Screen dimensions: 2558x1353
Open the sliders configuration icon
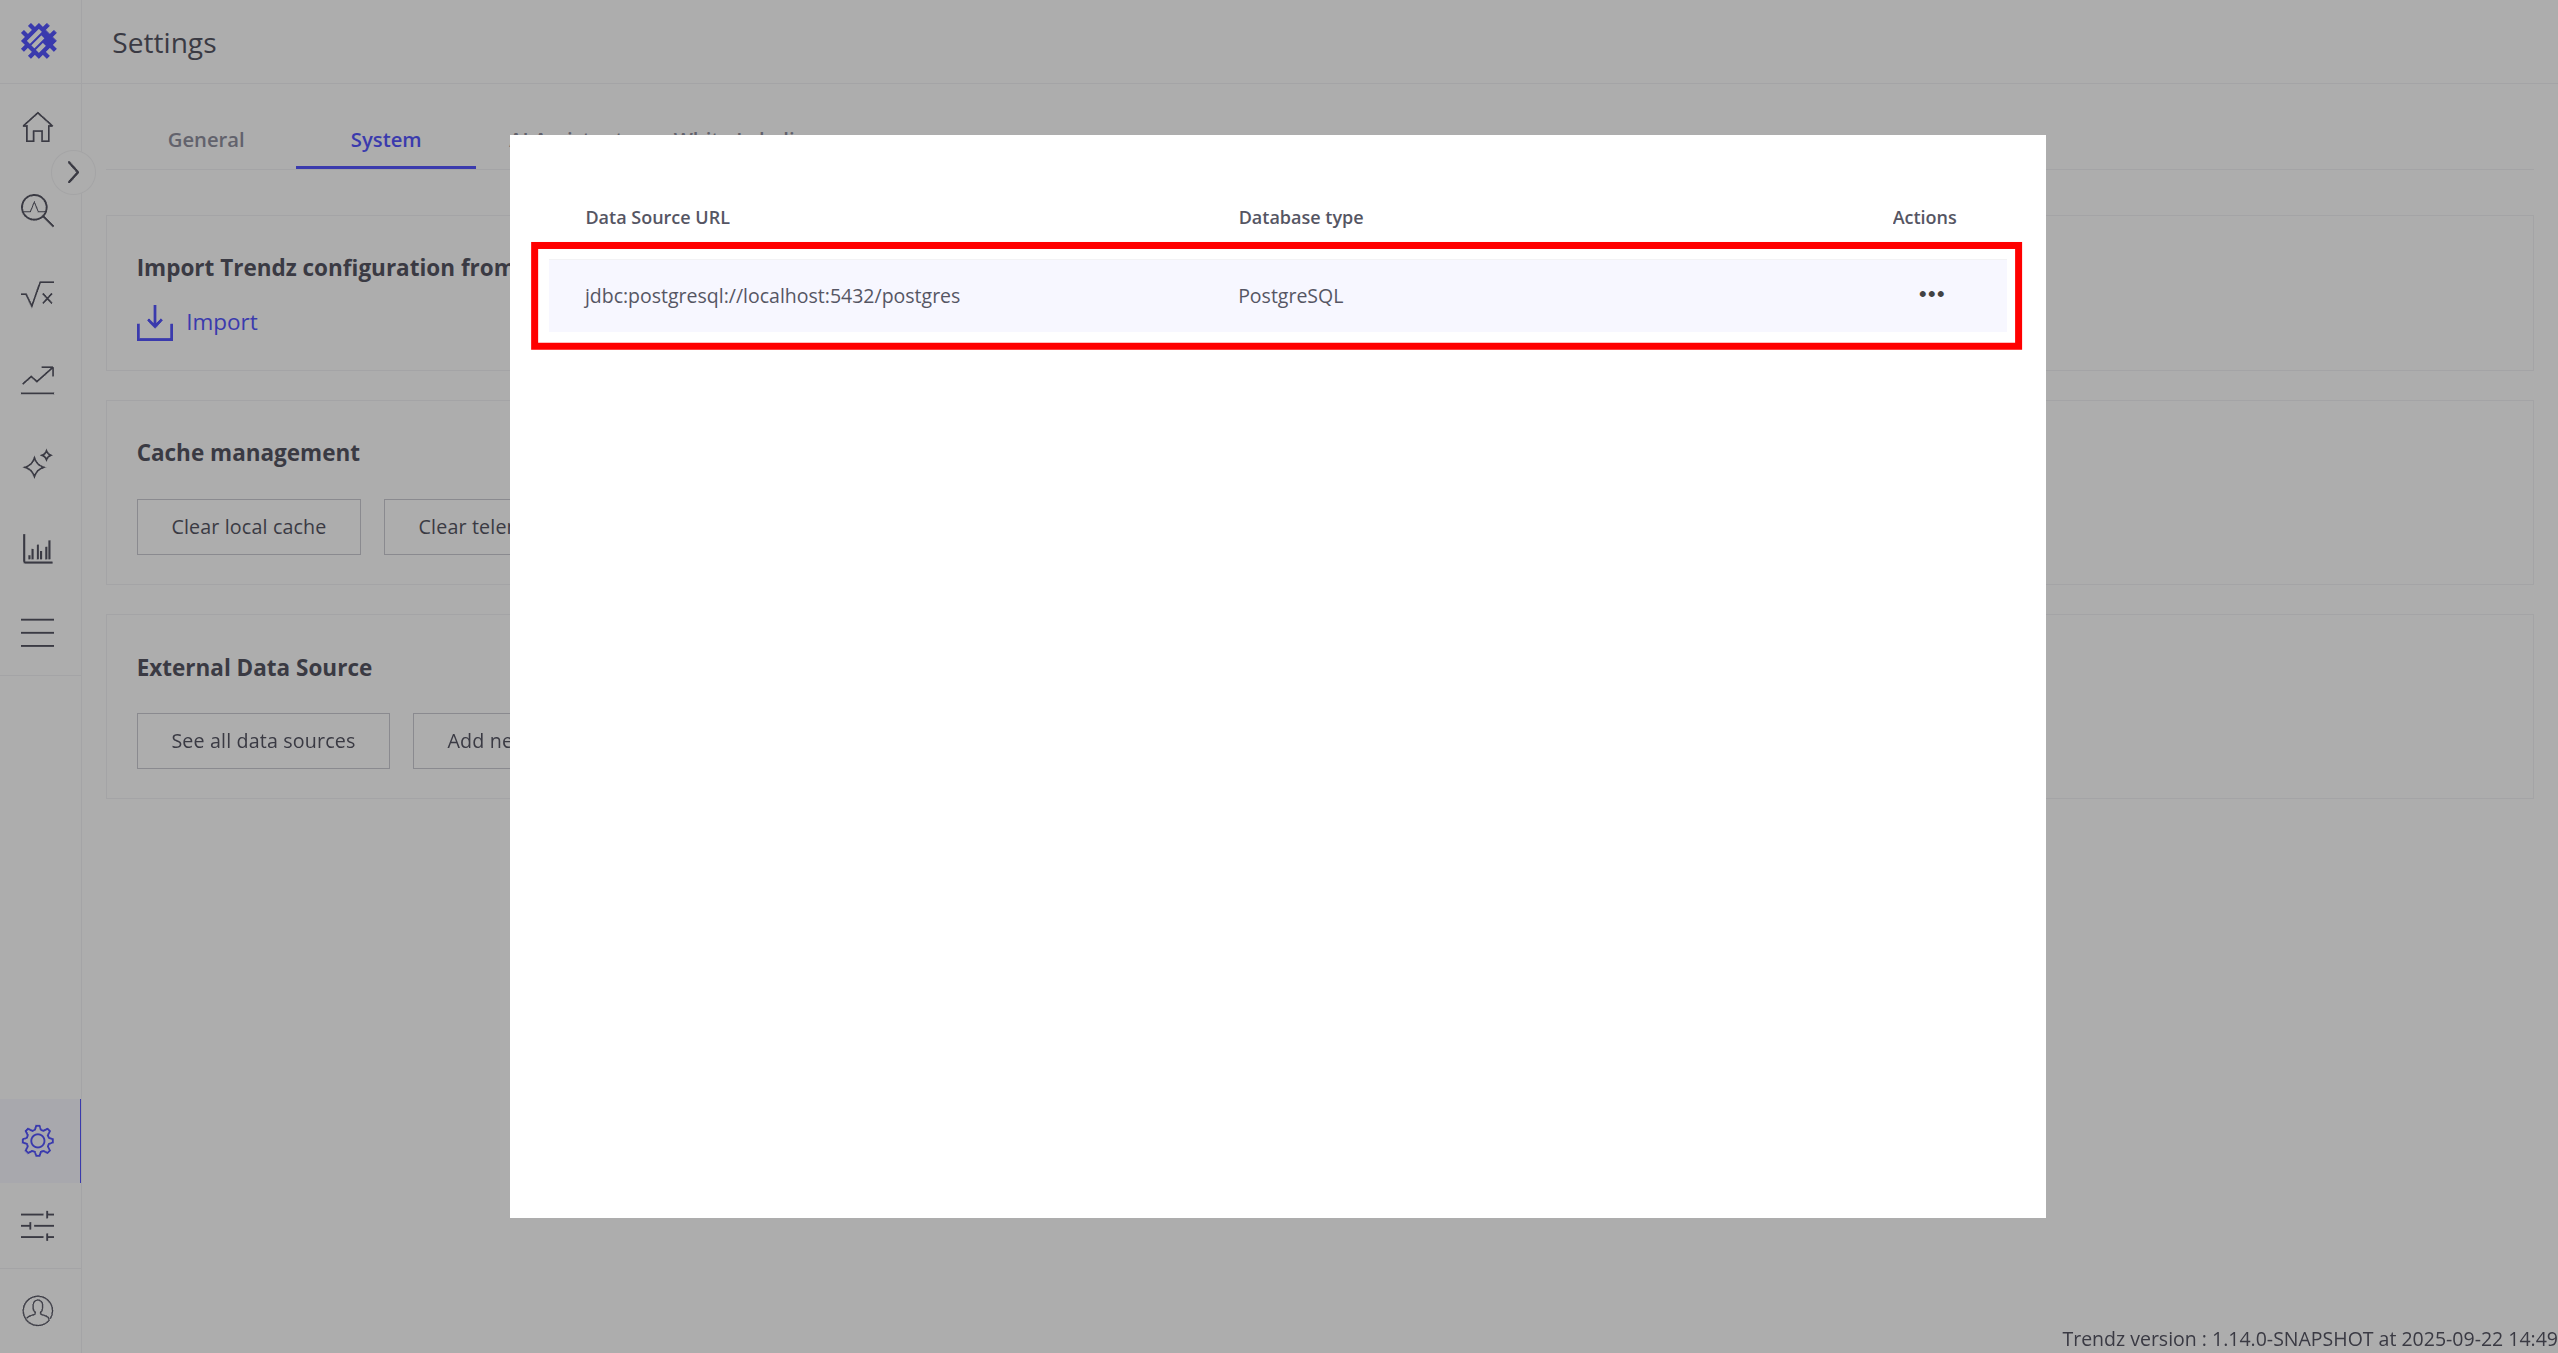pos(38,1226)
